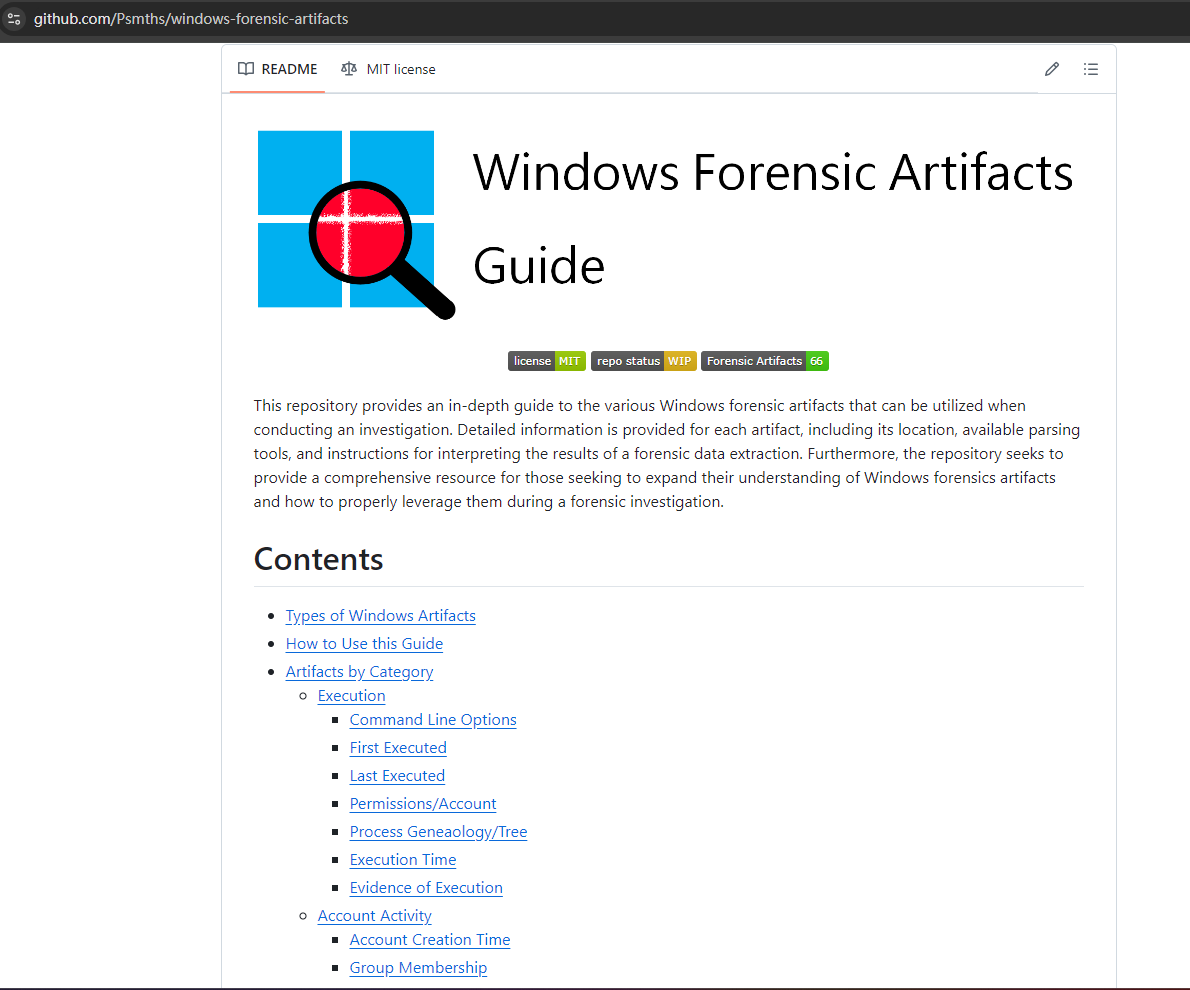Open Command Line Options link
The height and width of the screenshot is (990, 1190).
433,720
